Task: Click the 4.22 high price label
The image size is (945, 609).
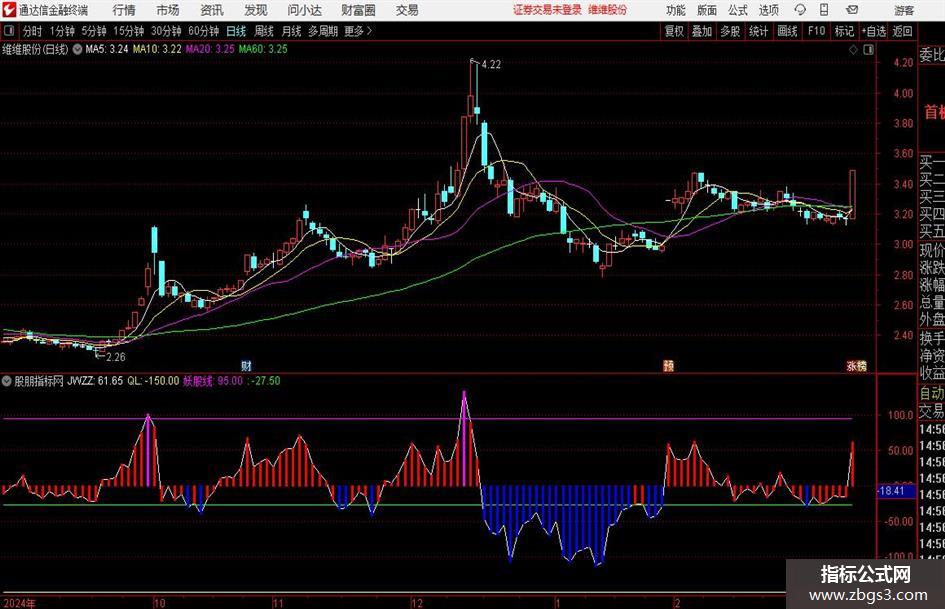Action: click(491, 65)
